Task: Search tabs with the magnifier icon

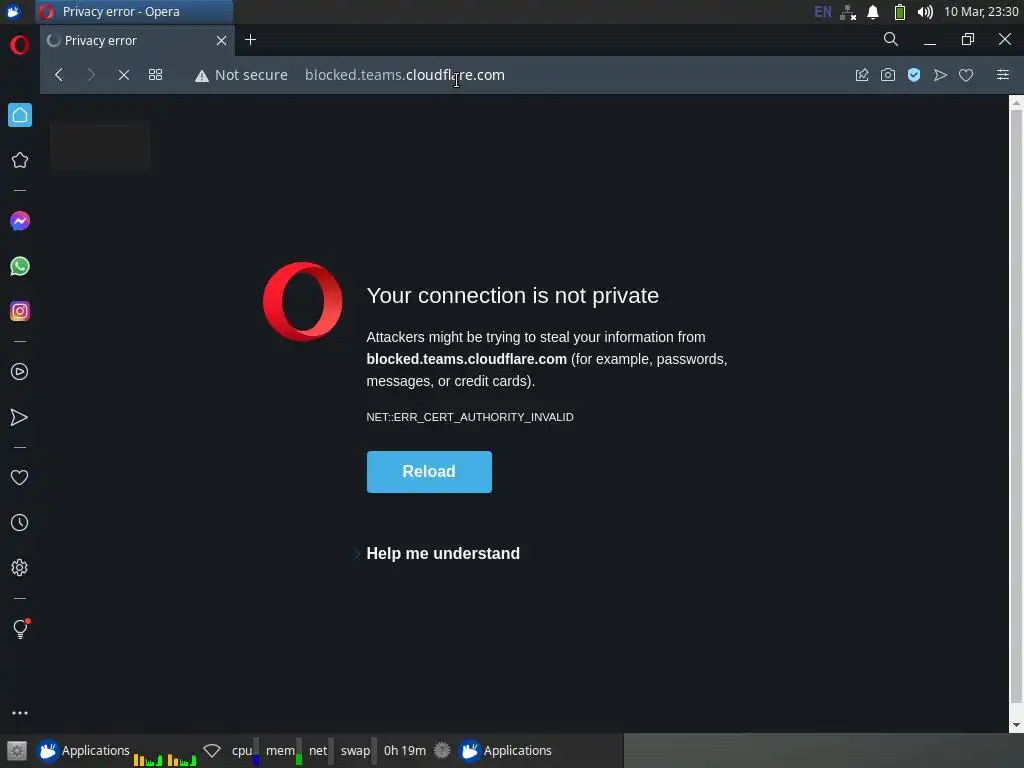Action: point(891,40)
